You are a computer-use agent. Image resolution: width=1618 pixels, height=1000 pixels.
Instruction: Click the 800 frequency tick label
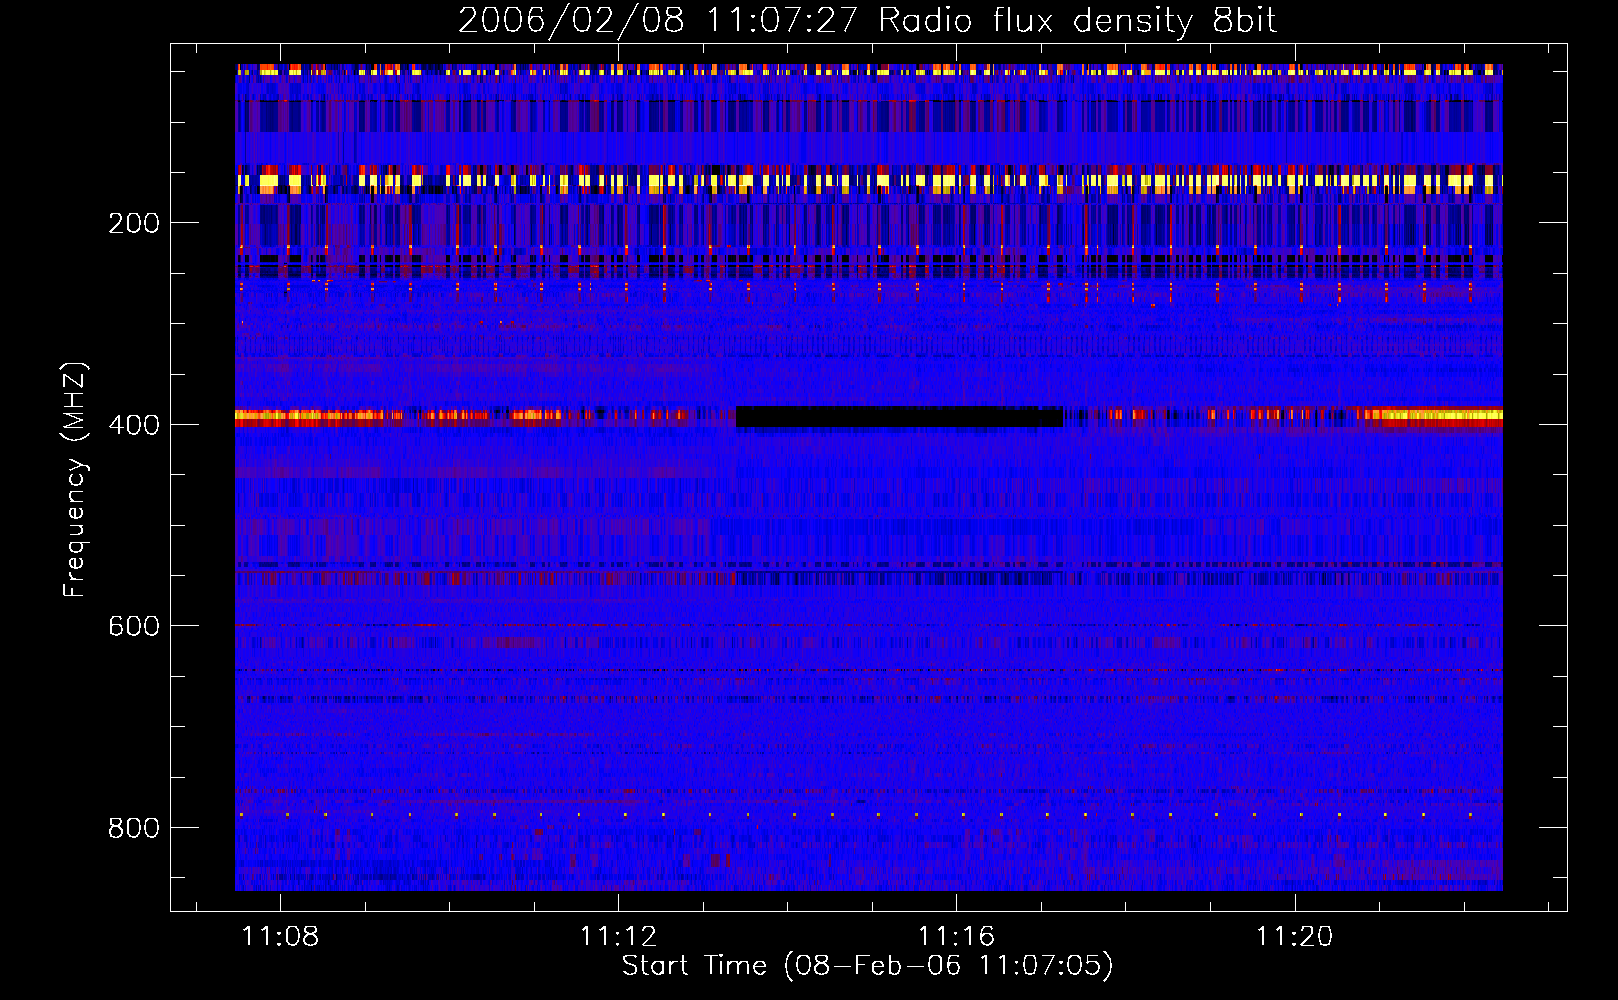pyautogui.click(x=134, y=828)
